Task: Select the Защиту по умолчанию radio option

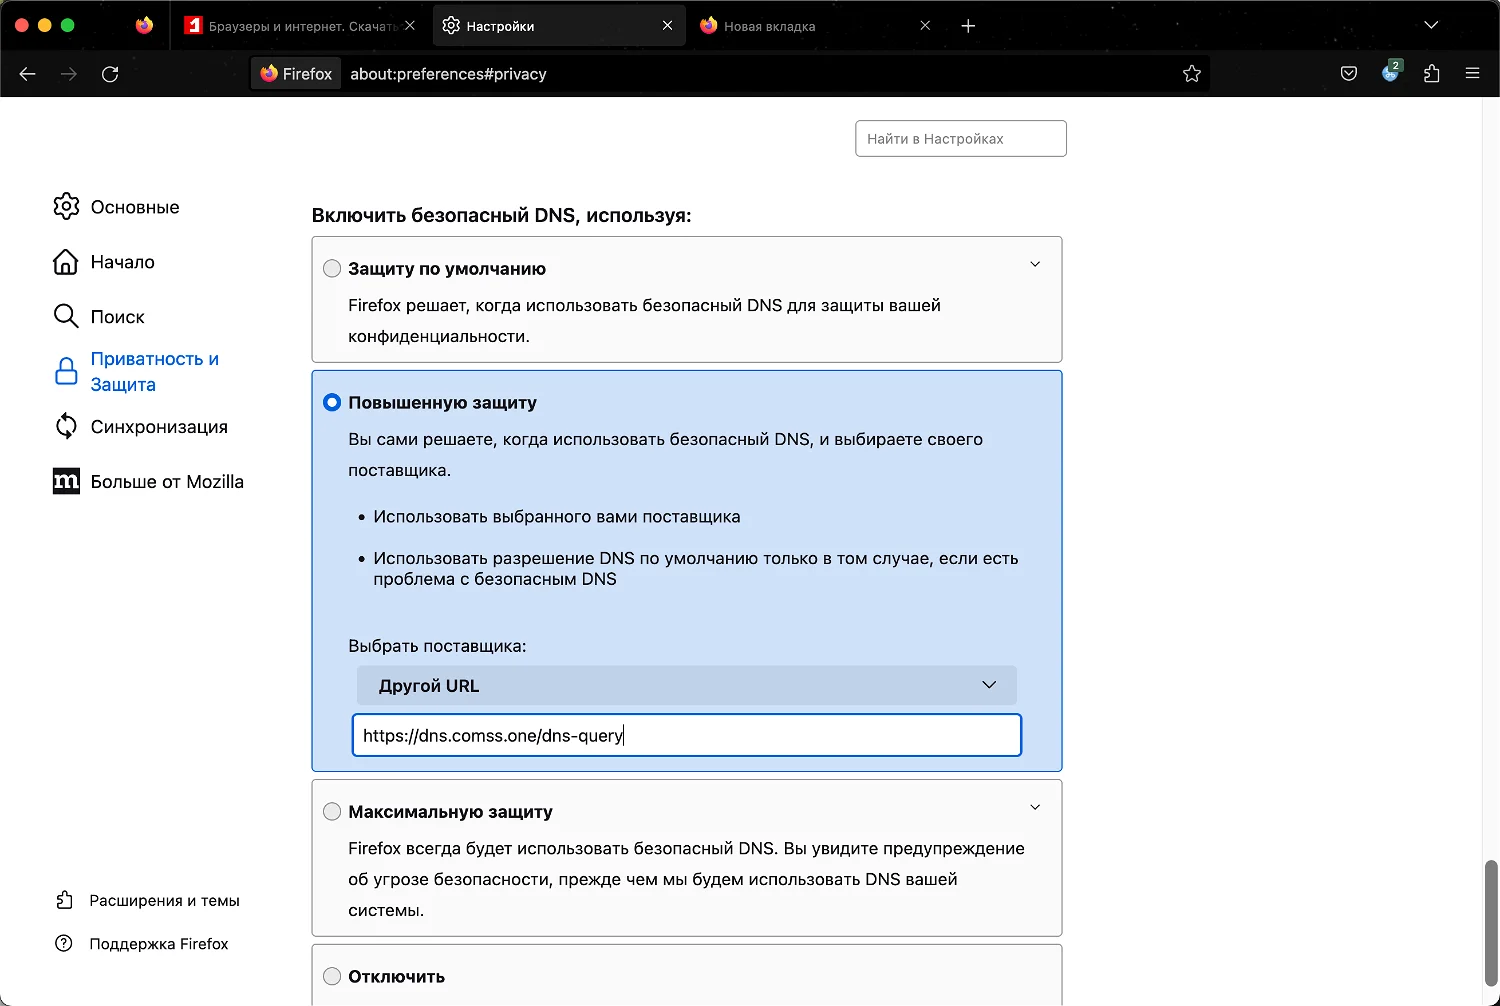Action: 332,268
